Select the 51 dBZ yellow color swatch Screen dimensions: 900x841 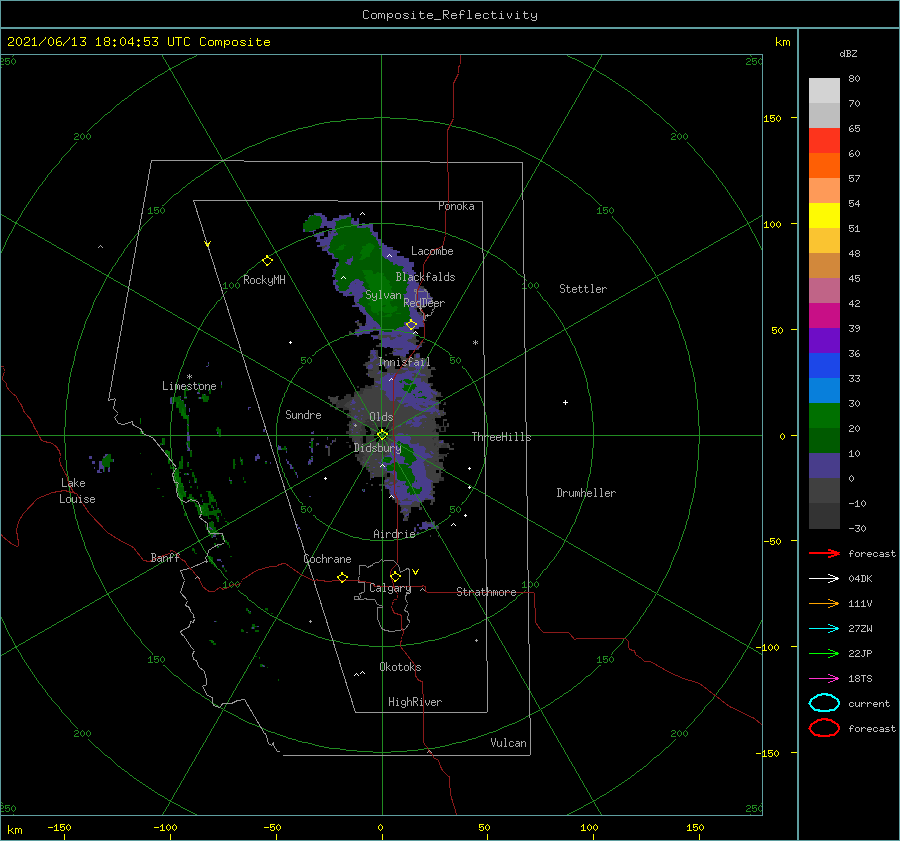tap(824, 215)
